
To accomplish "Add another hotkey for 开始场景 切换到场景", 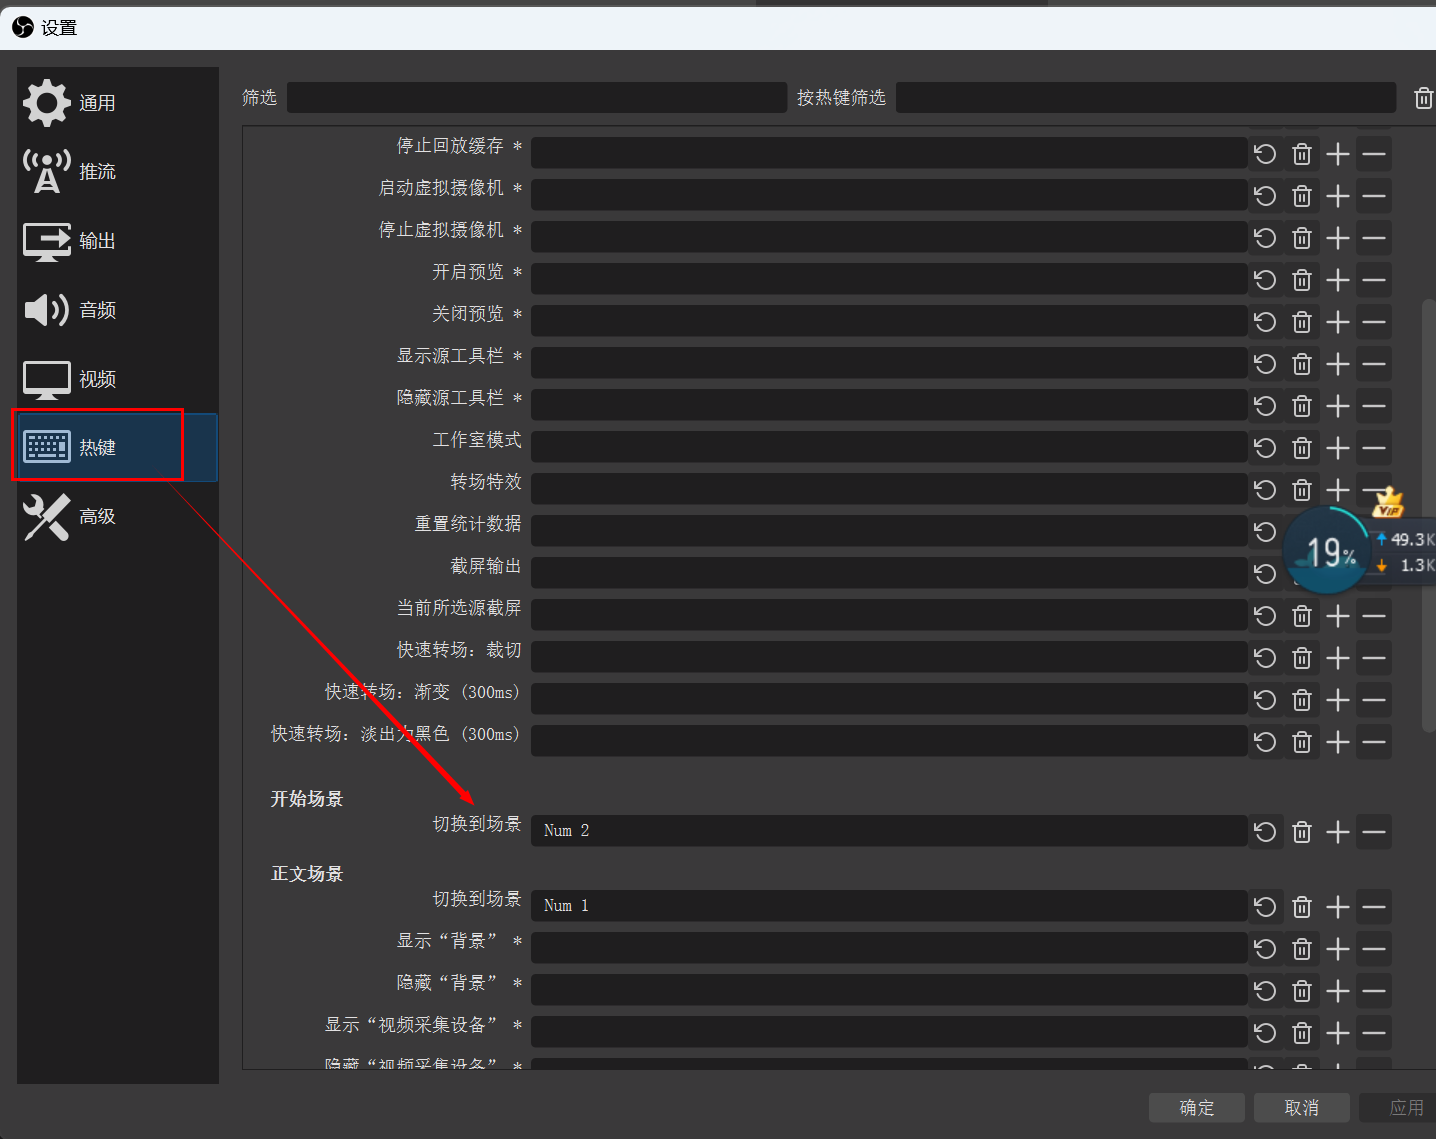I will pyautogui.click(x=1338, y=832).
